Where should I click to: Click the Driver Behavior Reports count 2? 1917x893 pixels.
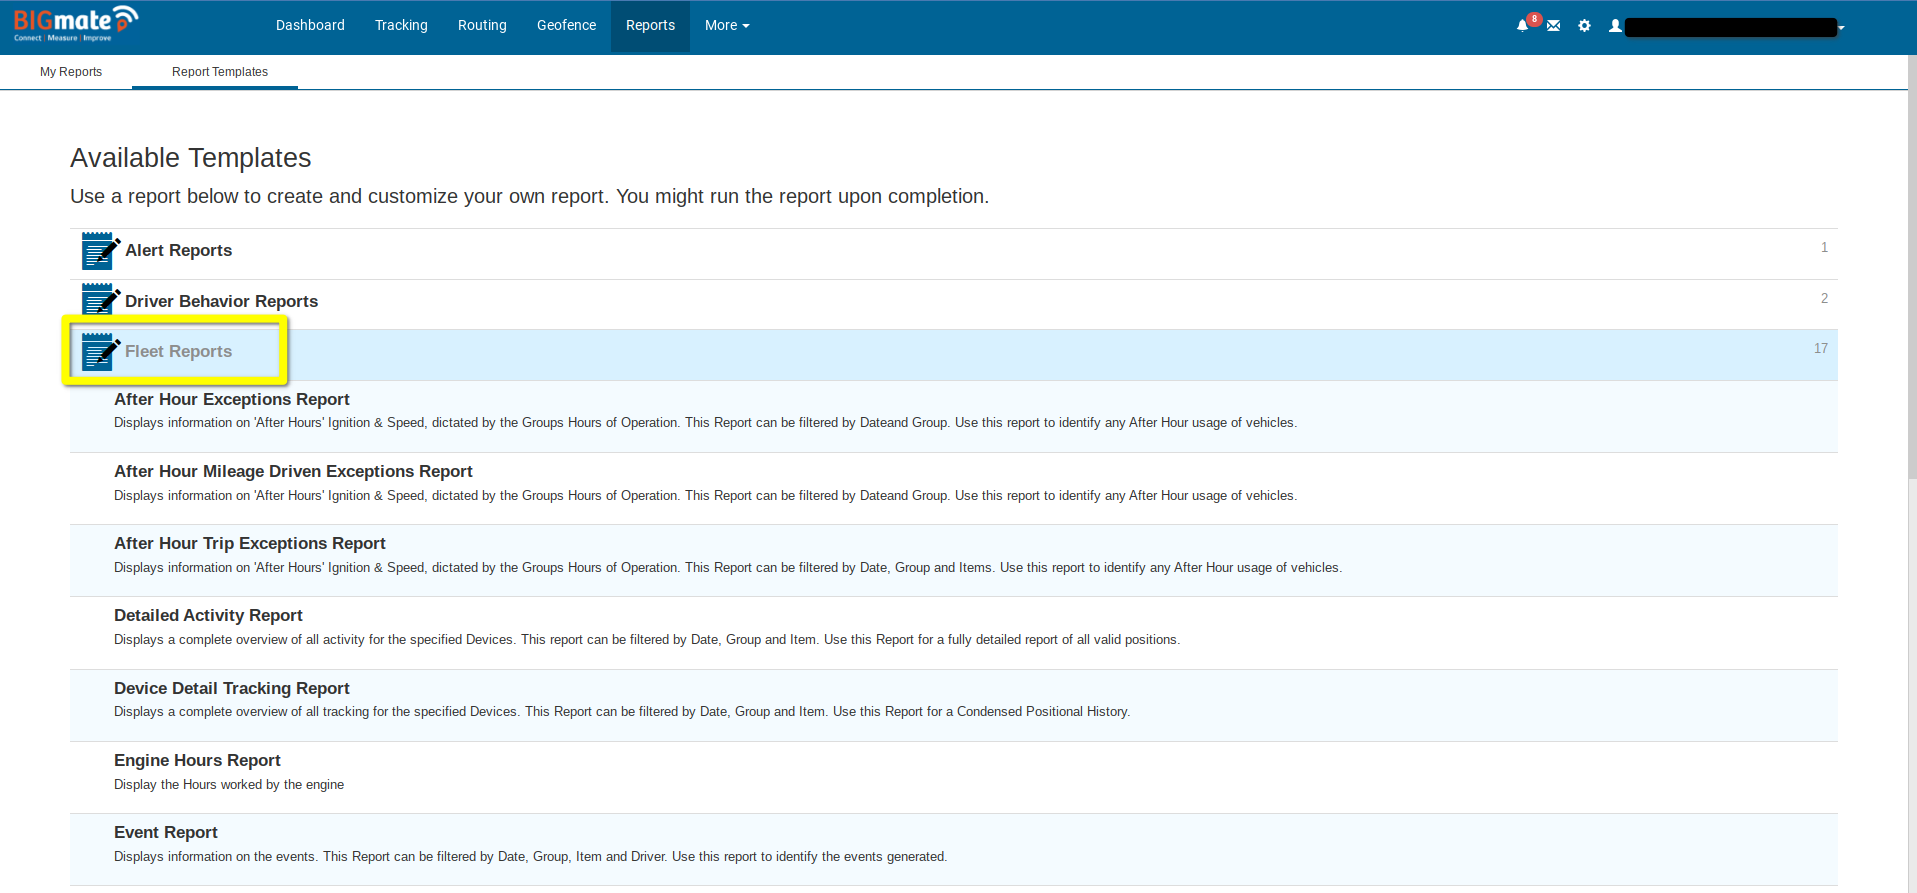pyautogui.click(x=1824, y=298)
